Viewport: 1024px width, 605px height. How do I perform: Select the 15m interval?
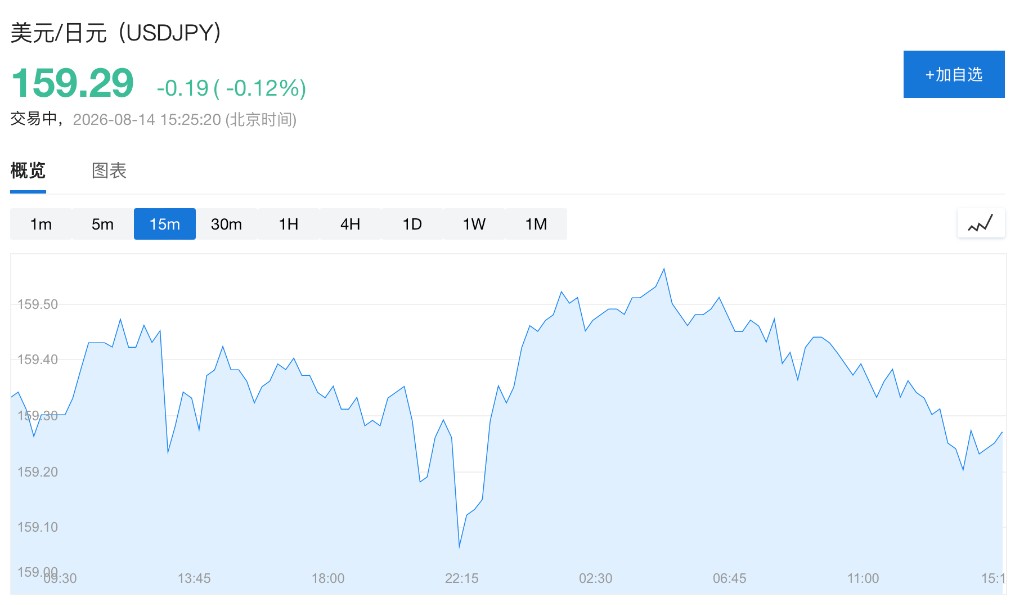[x=165, y=224]
